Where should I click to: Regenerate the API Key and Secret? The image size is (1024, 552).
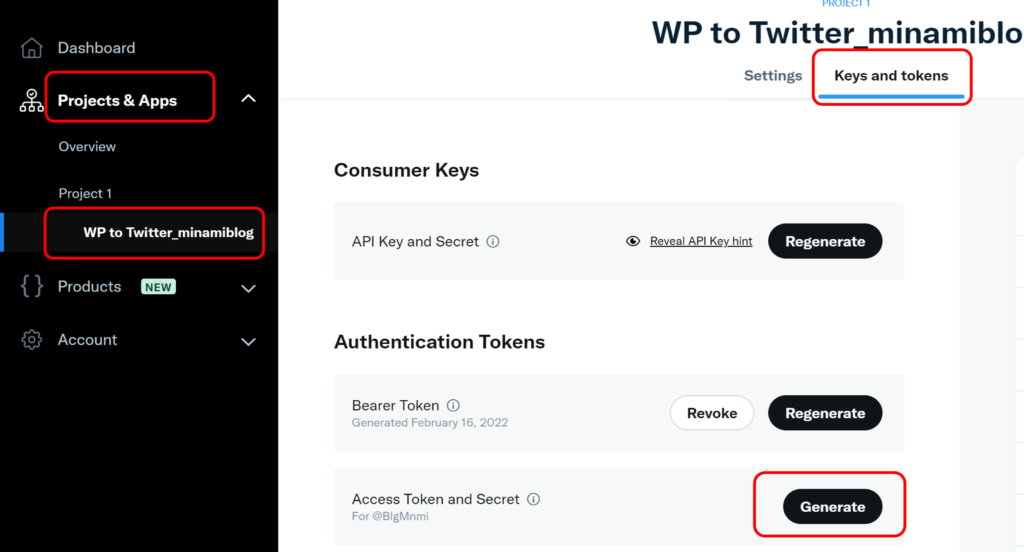click(x=825, y=241)
